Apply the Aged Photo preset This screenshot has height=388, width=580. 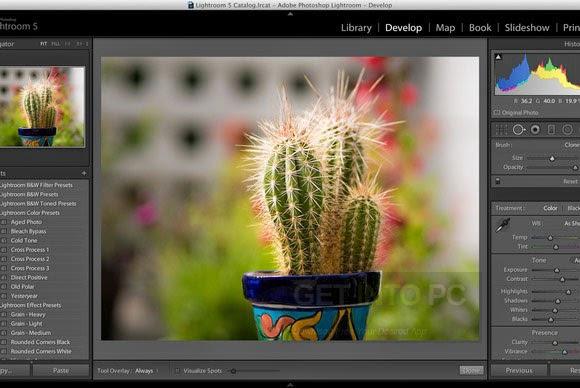pyautogui.click(x=26, y=222)
